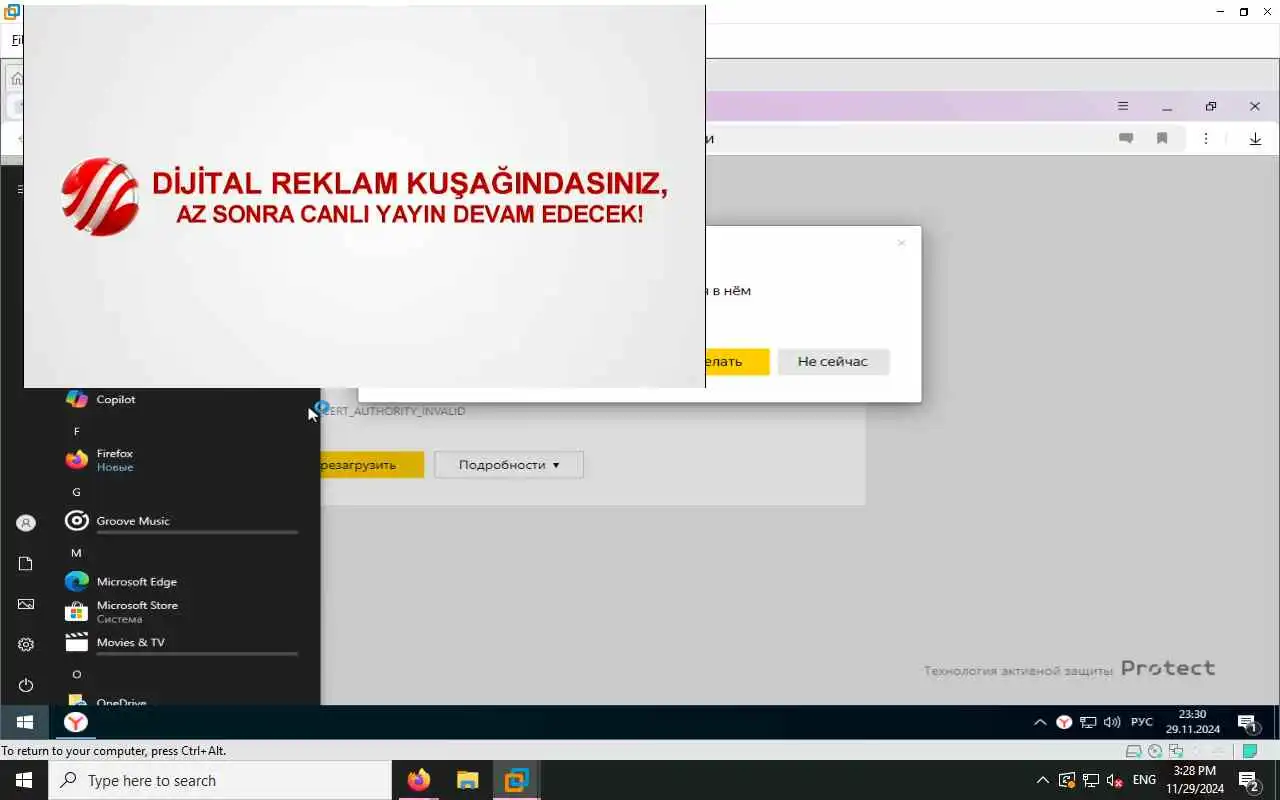Image resolution: width=1280 pixels, height=800 pixels.
Task: Click VMware green message log icon
Action: [1250, 751]
